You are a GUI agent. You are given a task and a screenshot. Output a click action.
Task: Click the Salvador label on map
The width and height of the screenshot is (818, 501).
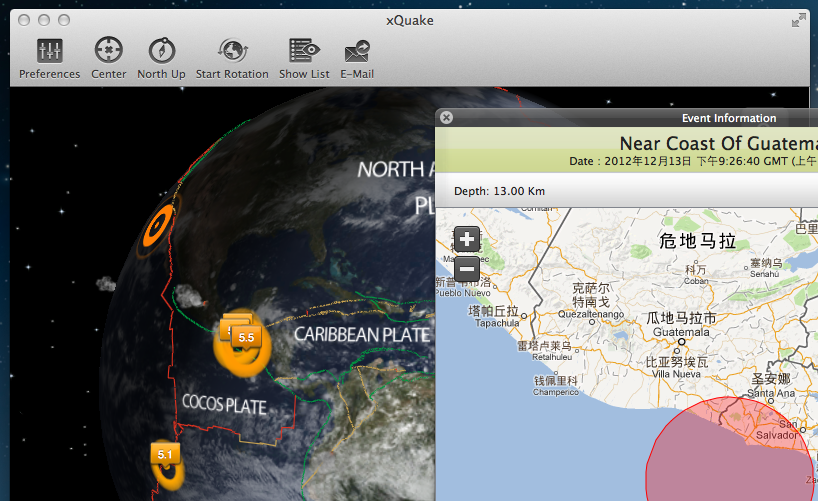(776, 435)
